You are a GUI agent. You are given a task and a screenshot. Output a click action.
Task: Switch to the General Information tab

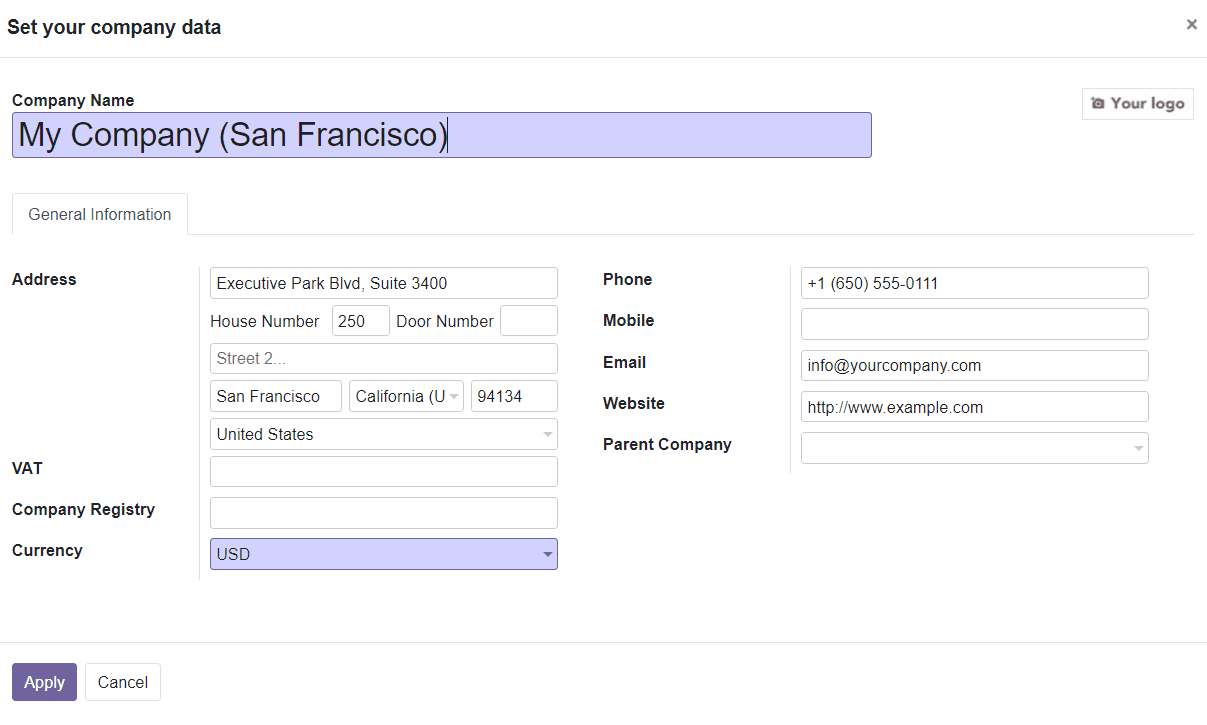point(99,214)
